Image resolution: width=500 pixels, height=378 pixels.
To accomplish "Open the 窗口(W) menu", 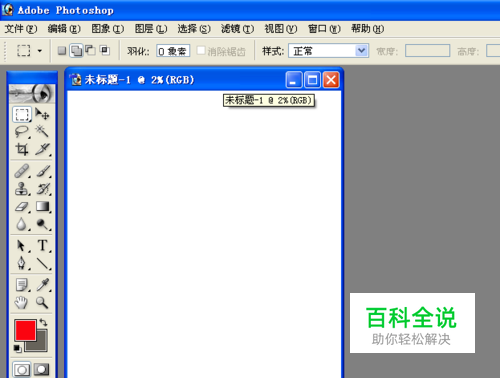I will click(x=324, y=29).
